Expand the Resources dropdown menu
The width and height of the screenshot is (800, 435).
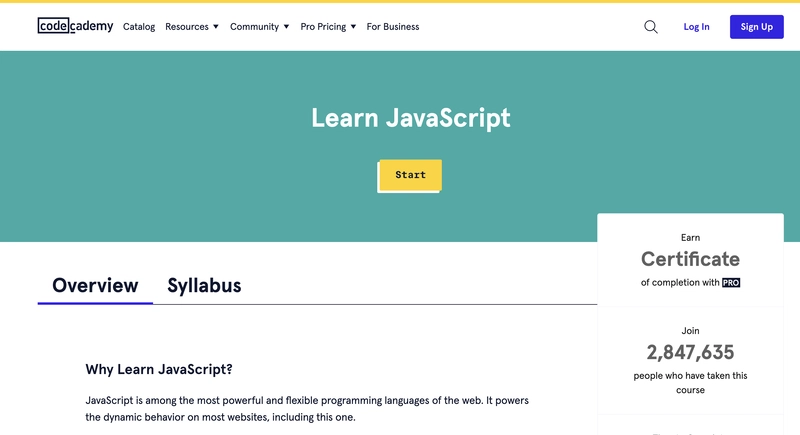[x=192, y=27]
